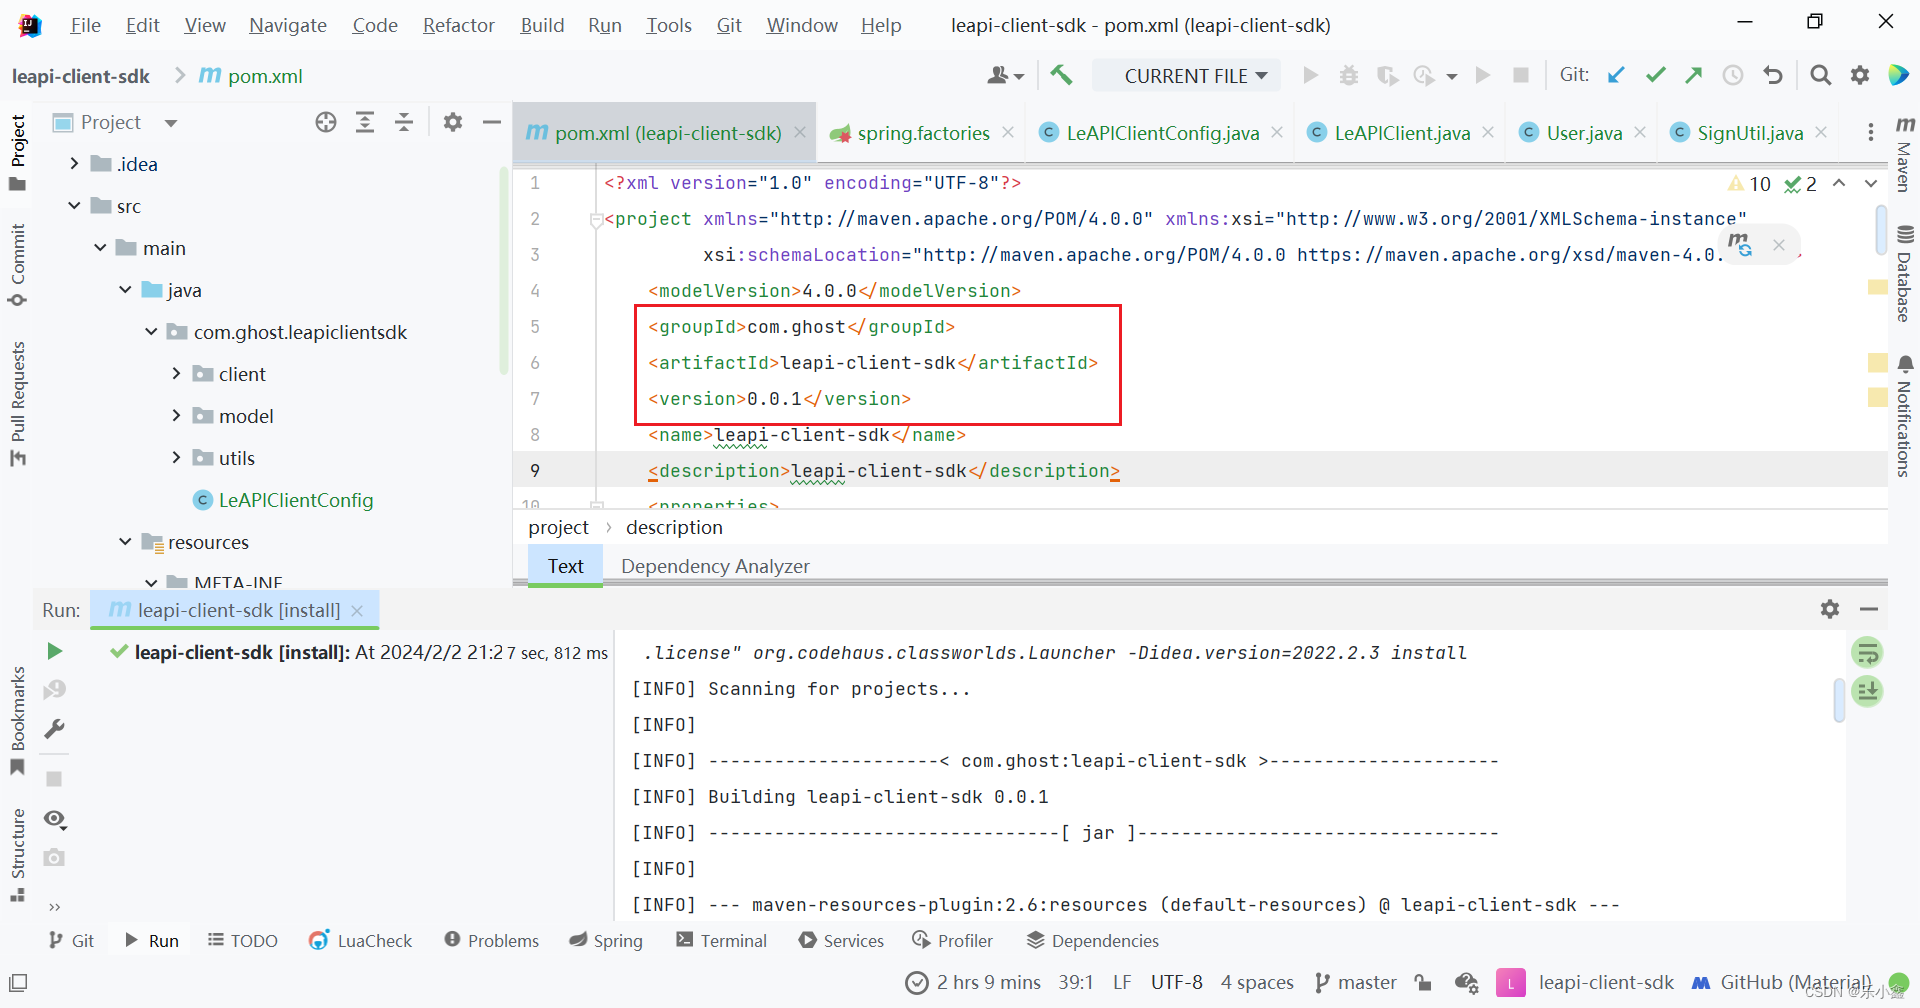Click the master branch in status bar
This screenshot has width=1920, height=1008.
point(1368,982)
